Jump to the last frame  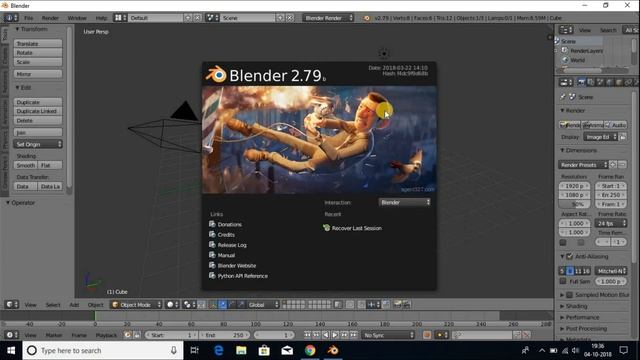click(353, 335)
